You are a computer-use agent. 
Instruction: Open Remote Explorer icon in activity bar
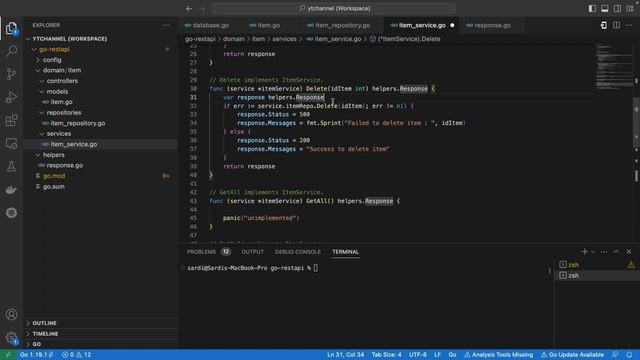click(x=11, y=144)
